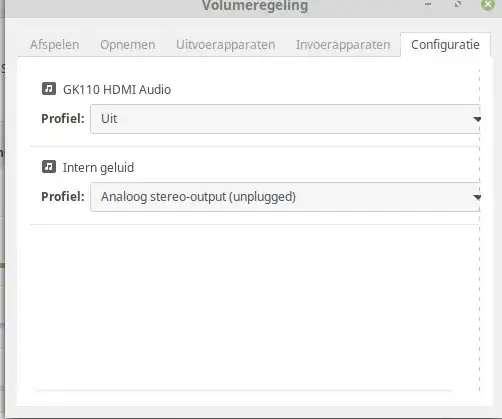Viewport: 502px width, 419px height.
Task: Click the Profiel label for HDMI Audio
Action: click(63, 119)
